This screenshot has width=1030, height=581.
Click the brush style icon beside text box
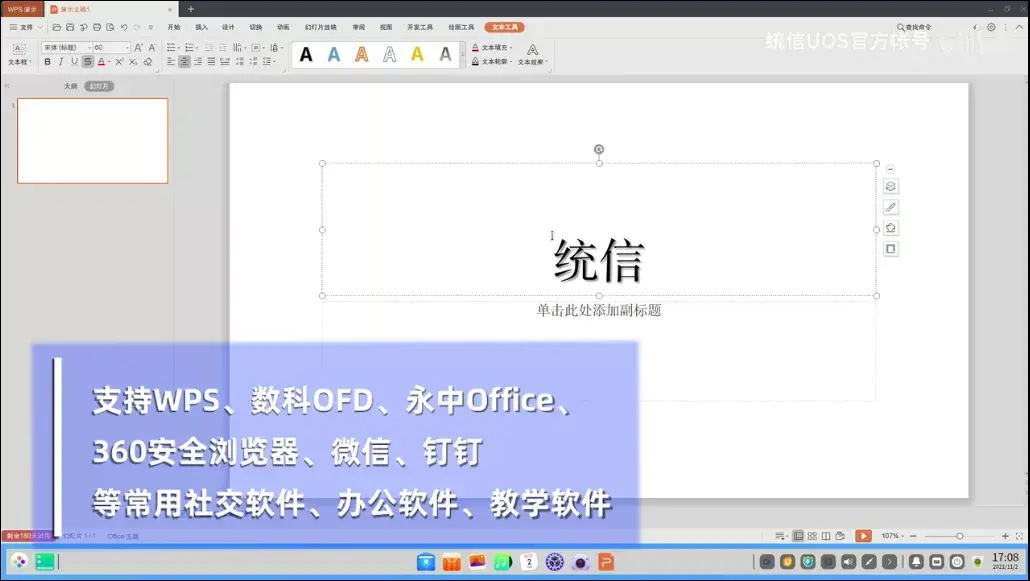[891, 207]
